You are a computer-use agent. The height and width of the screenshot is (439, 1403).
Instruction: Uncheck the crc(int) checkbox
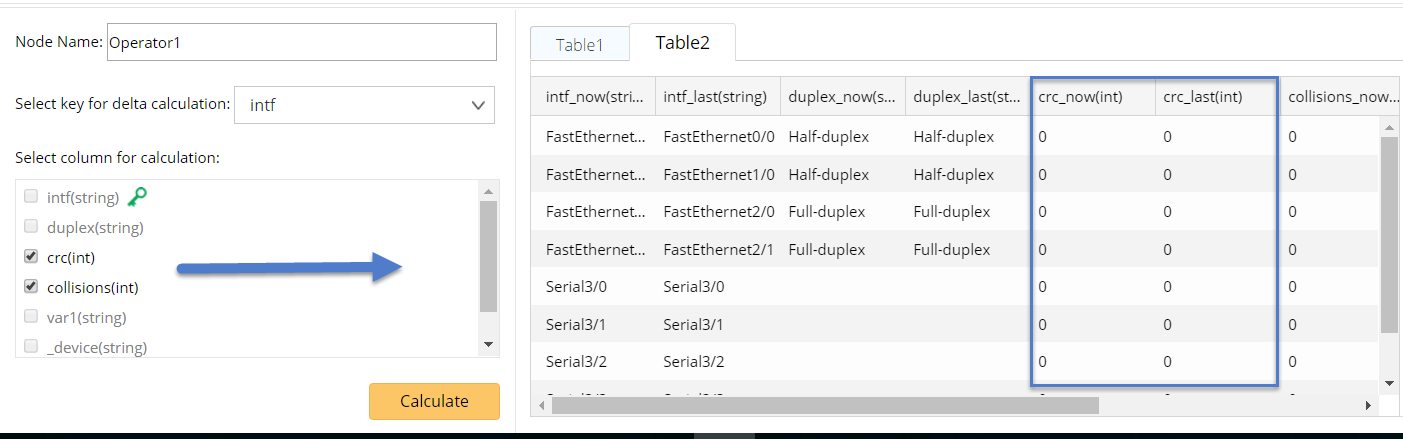[x=31, y=257]
